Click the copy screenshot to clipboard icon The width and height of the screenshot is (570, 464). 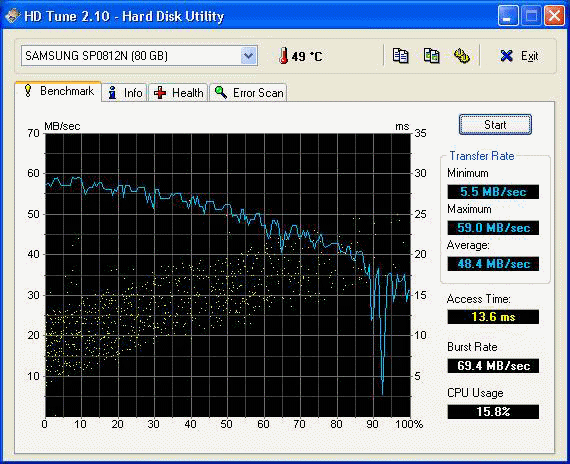(x=431, y=56)
